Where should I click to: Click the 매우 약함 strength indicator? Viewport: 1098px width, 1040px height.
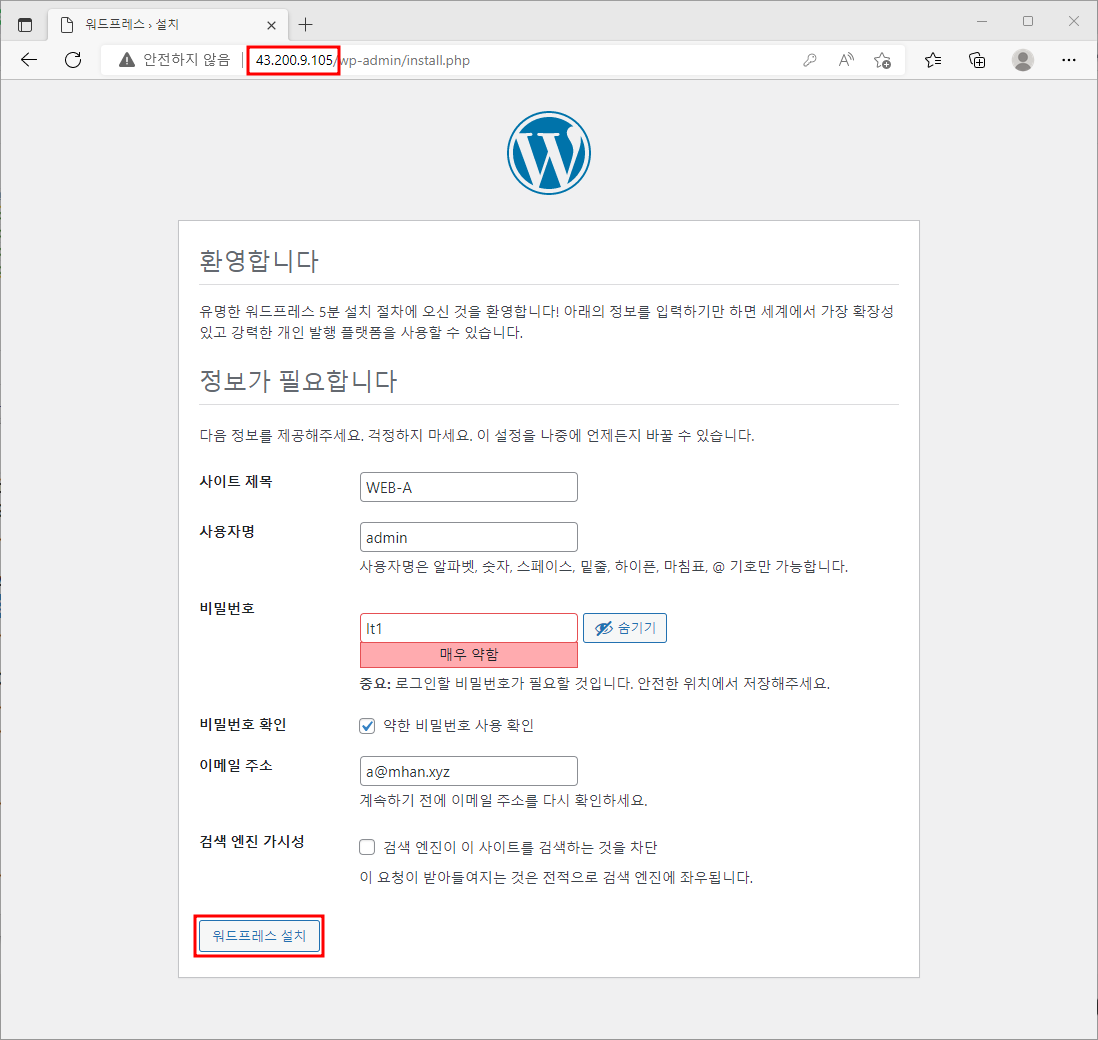pos(468,654)
